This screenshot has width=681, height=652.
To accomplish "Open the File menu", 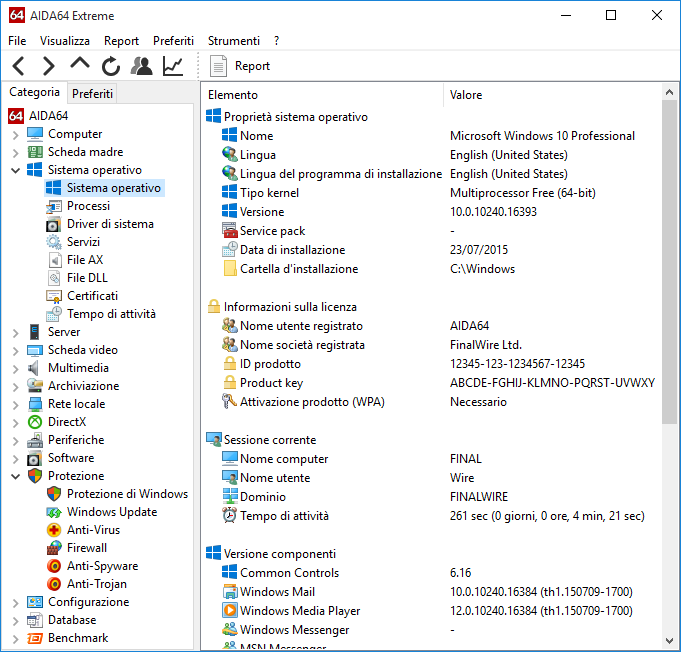I will (17, 41).
